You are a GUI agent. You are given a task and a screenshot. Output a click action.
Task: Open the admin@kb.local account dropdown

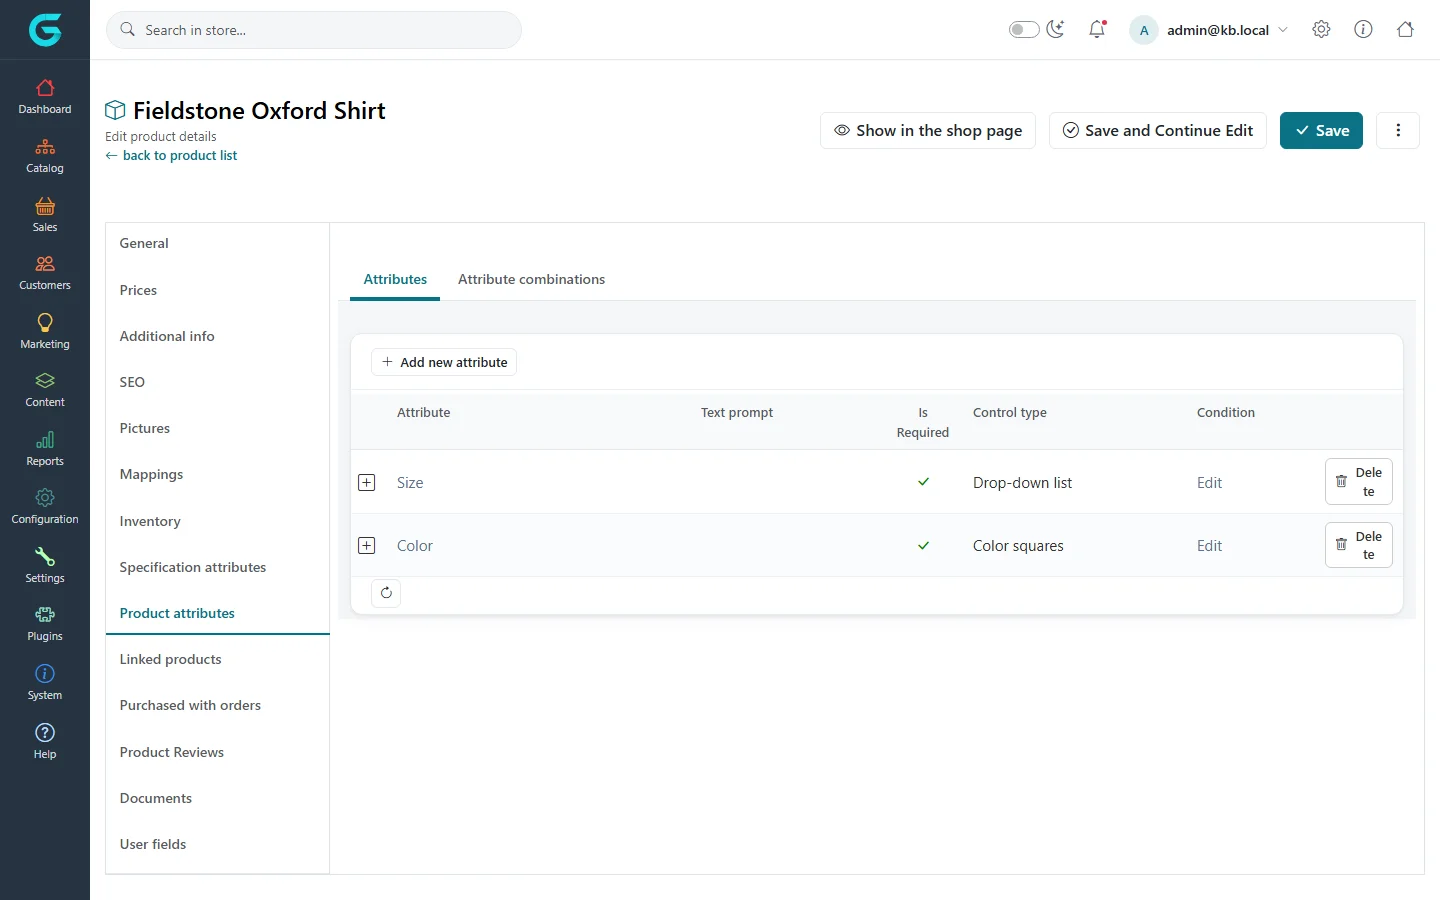1209,30
